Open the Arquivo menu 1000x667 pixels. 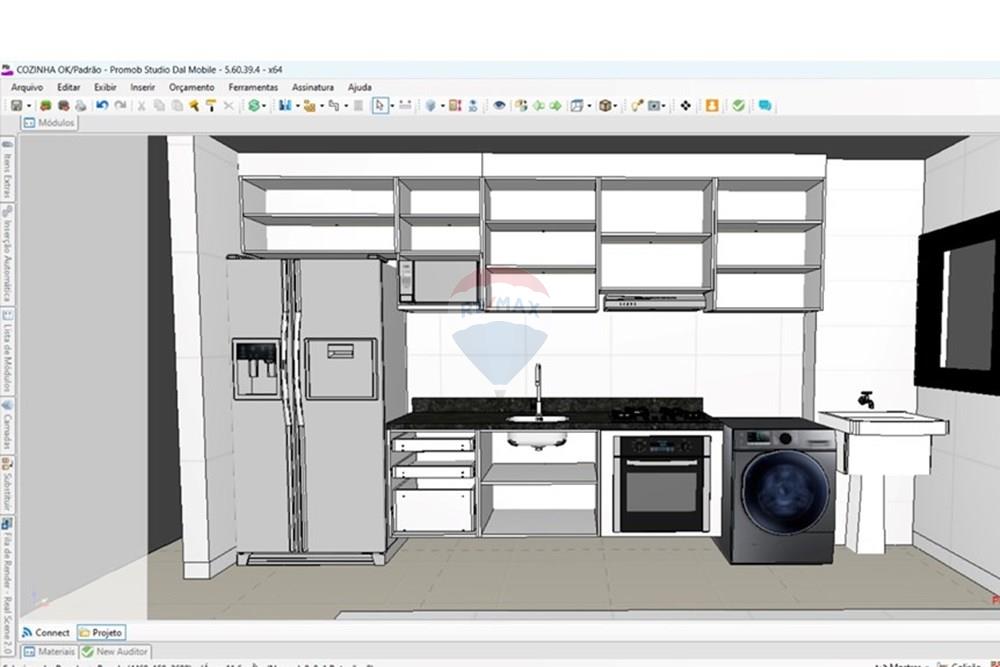coord(27,87)
